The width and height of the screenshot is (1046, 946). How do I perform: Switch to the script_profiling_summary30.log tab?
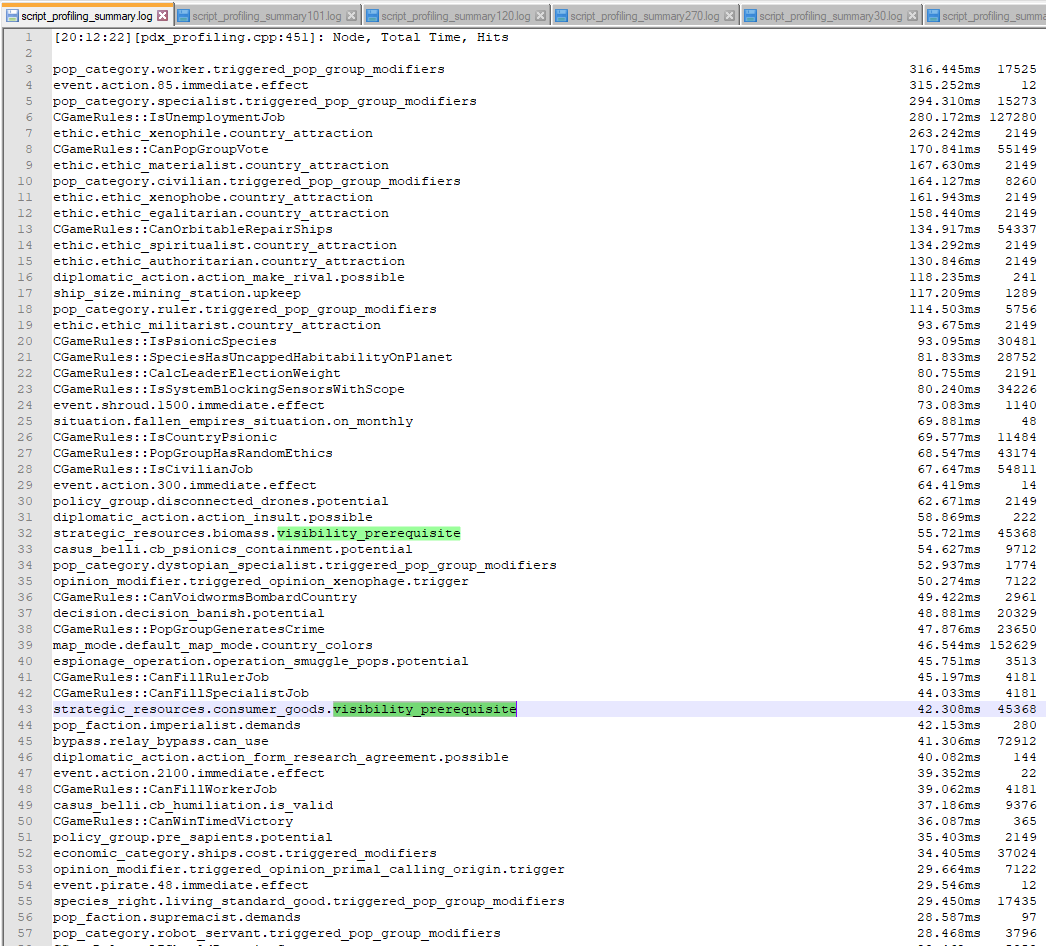(x=831, y=15)
